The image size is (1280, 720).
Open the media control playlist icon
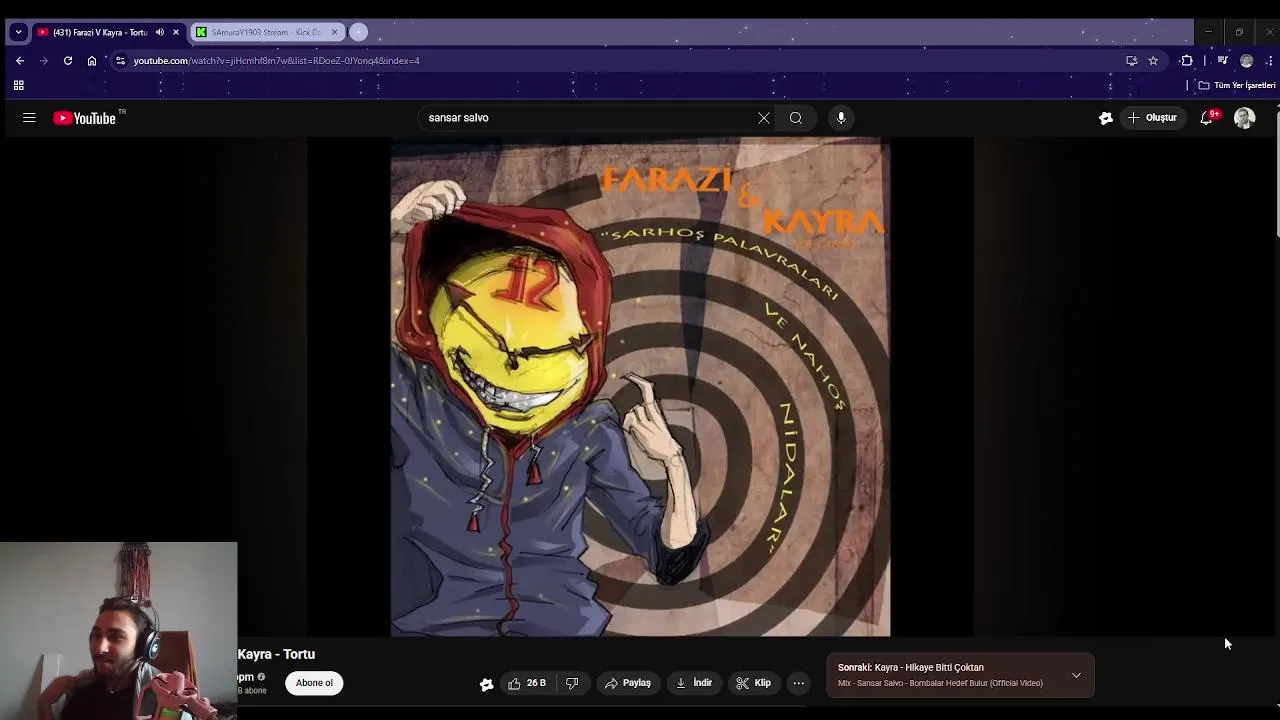tap(1222, 60)
